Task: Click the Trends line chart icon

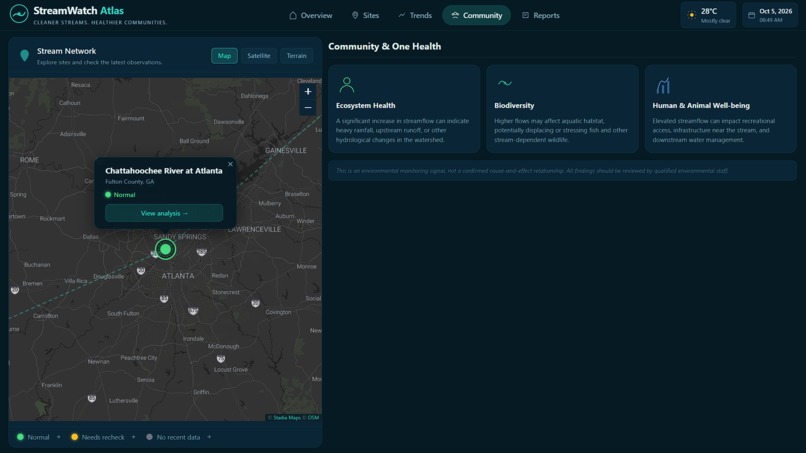Action: pos(402,15)
